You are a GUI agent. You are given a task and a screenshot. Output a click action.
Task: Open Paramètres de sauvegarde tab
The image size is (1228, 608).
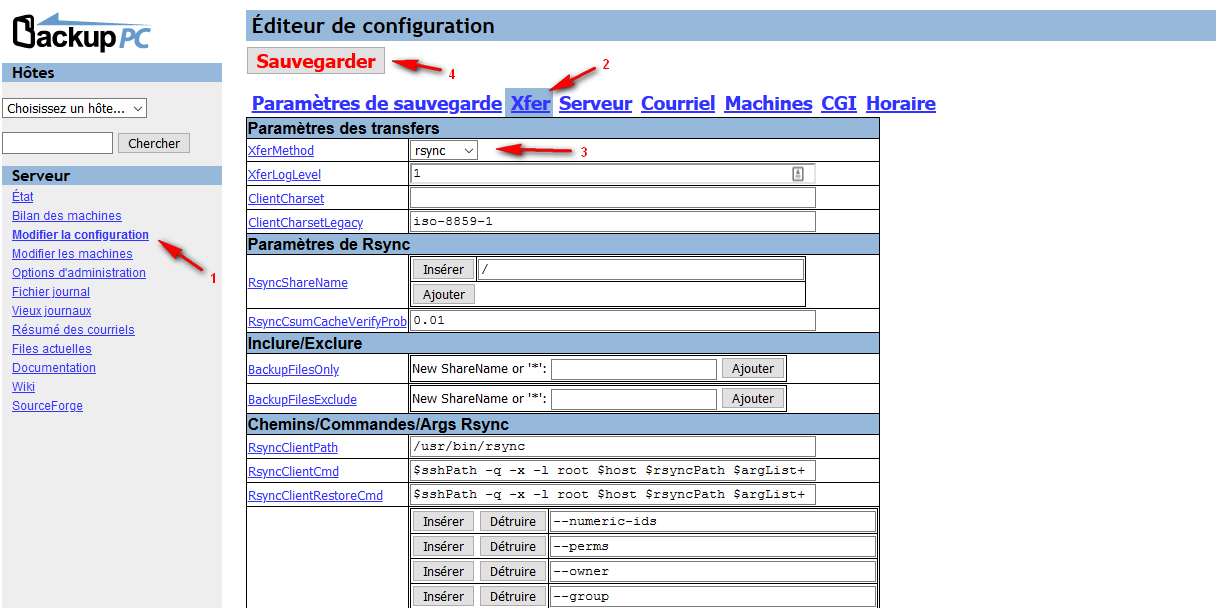click(x=376, y=103)
